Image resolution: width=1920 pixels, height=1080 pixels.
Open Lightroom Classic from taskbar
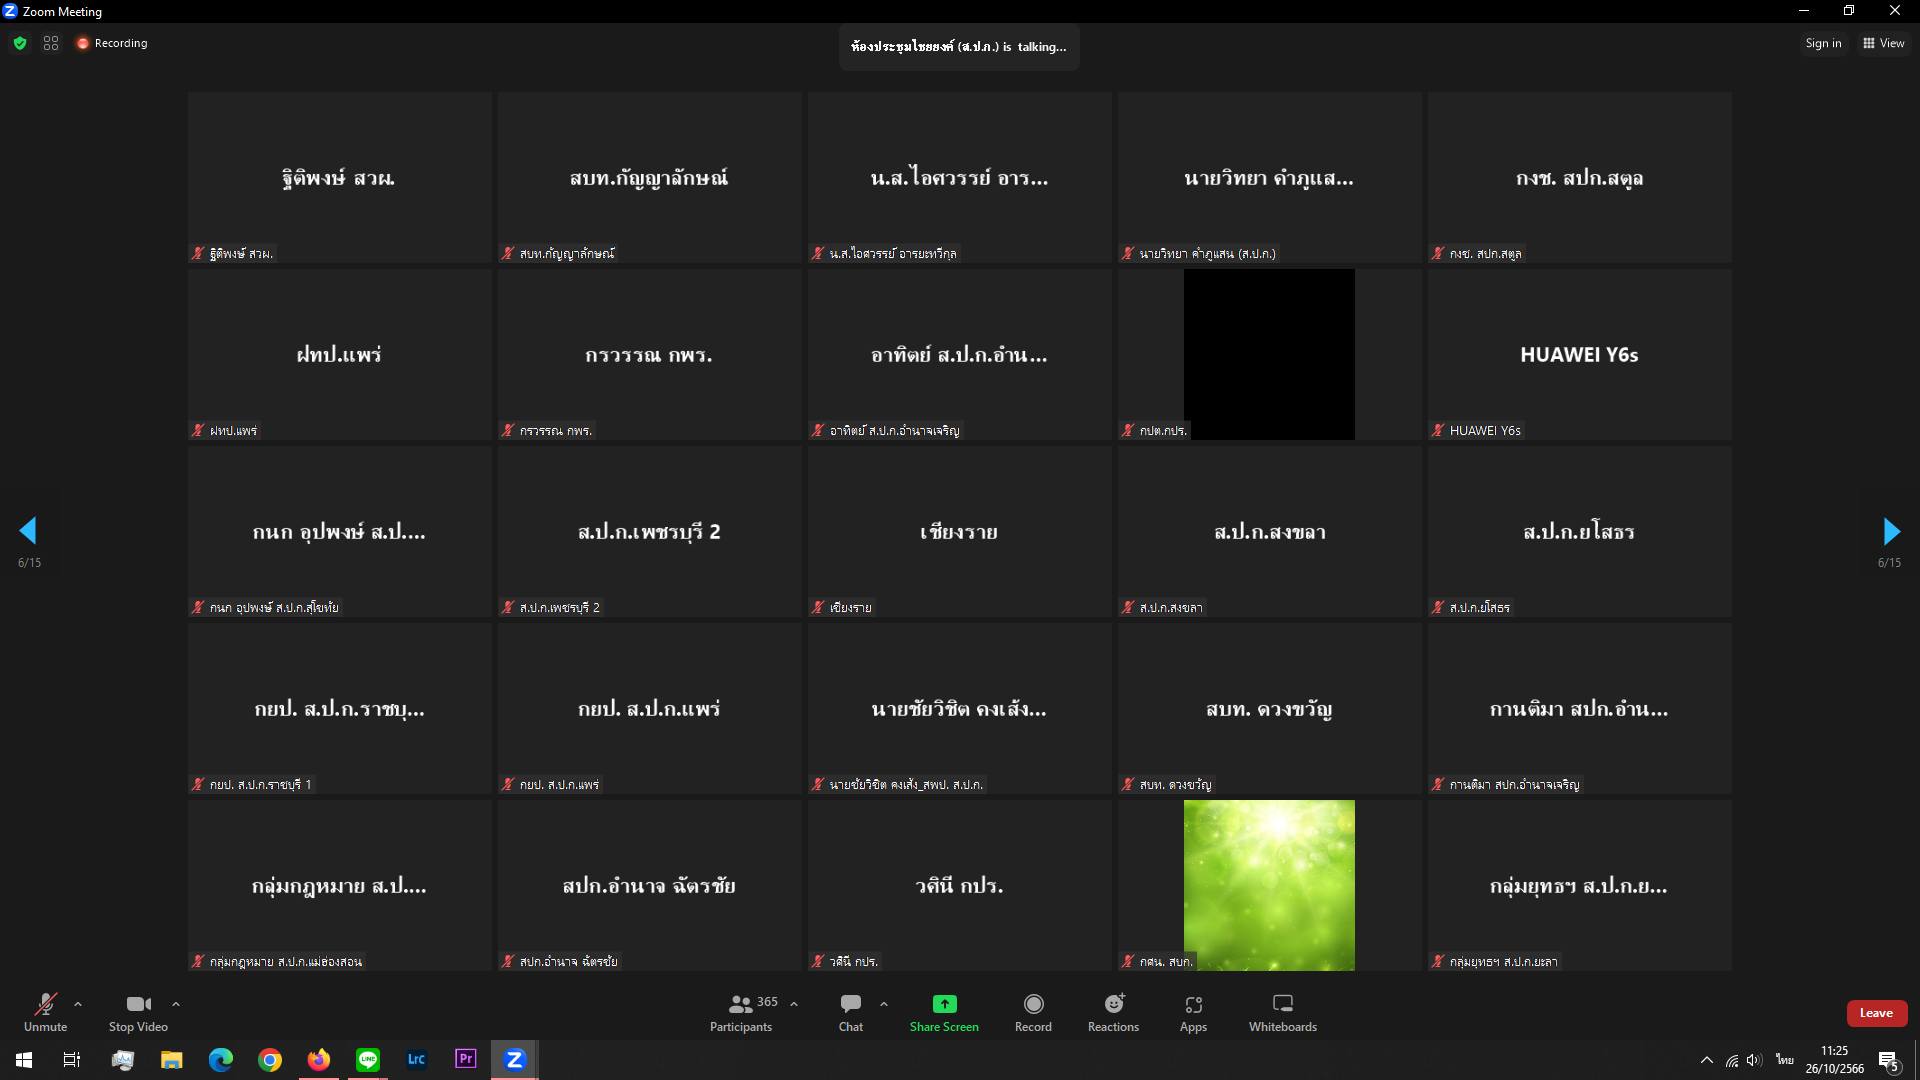[x=417, y=1060]
